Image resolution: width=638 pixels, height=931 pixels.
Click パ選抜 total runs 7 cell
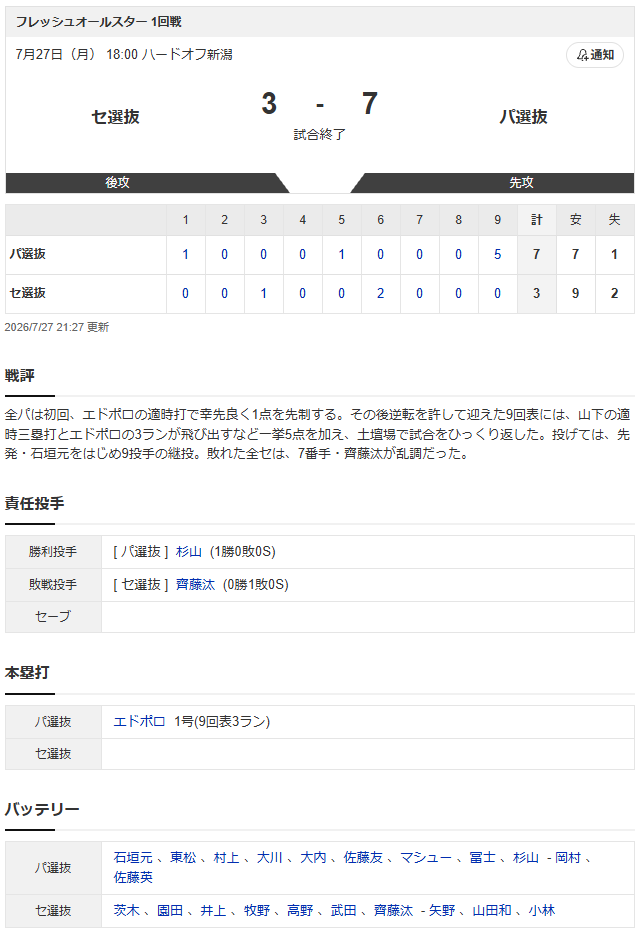click(537, 255)
